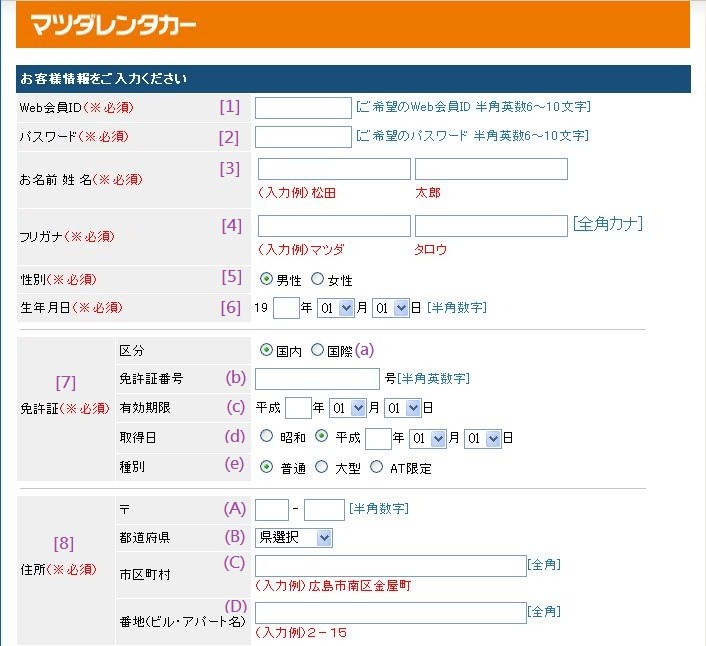Open birth month dropdown in 生年月日 row

(336, 308)
